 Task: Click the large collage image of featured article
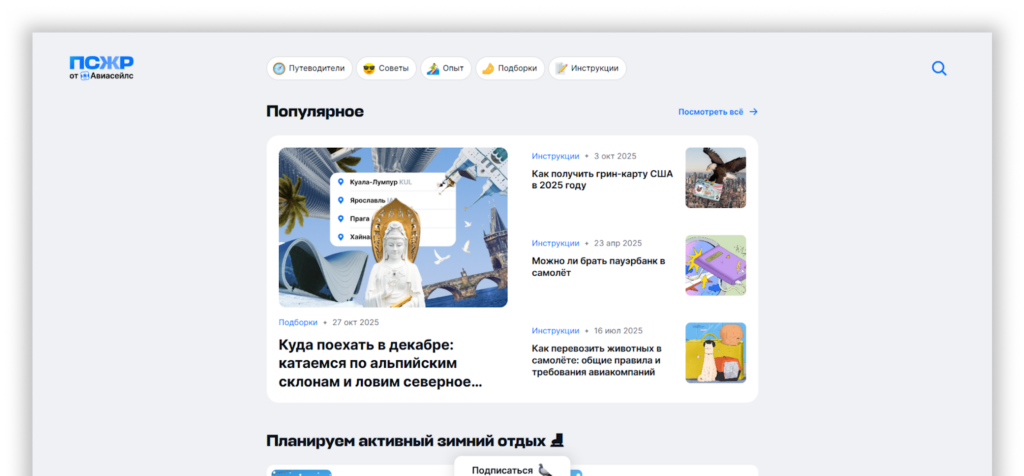393,227
